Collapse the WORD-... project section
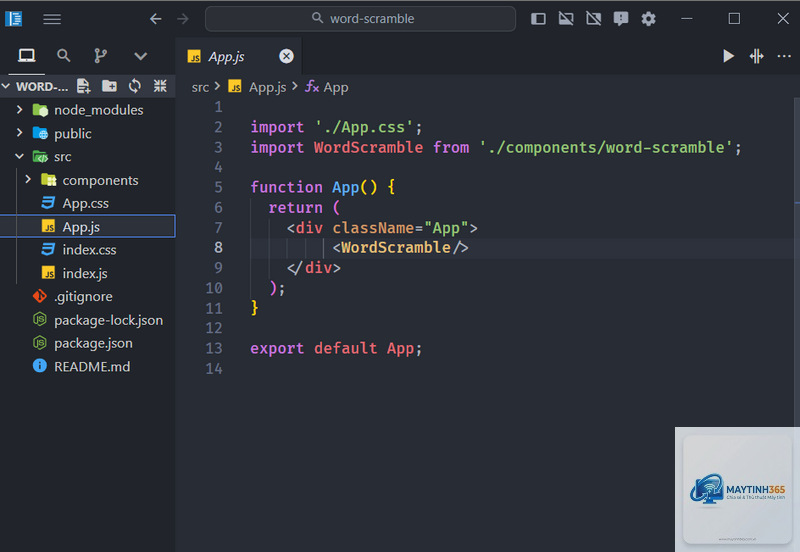The image size is (800, 552). point(6,86)
